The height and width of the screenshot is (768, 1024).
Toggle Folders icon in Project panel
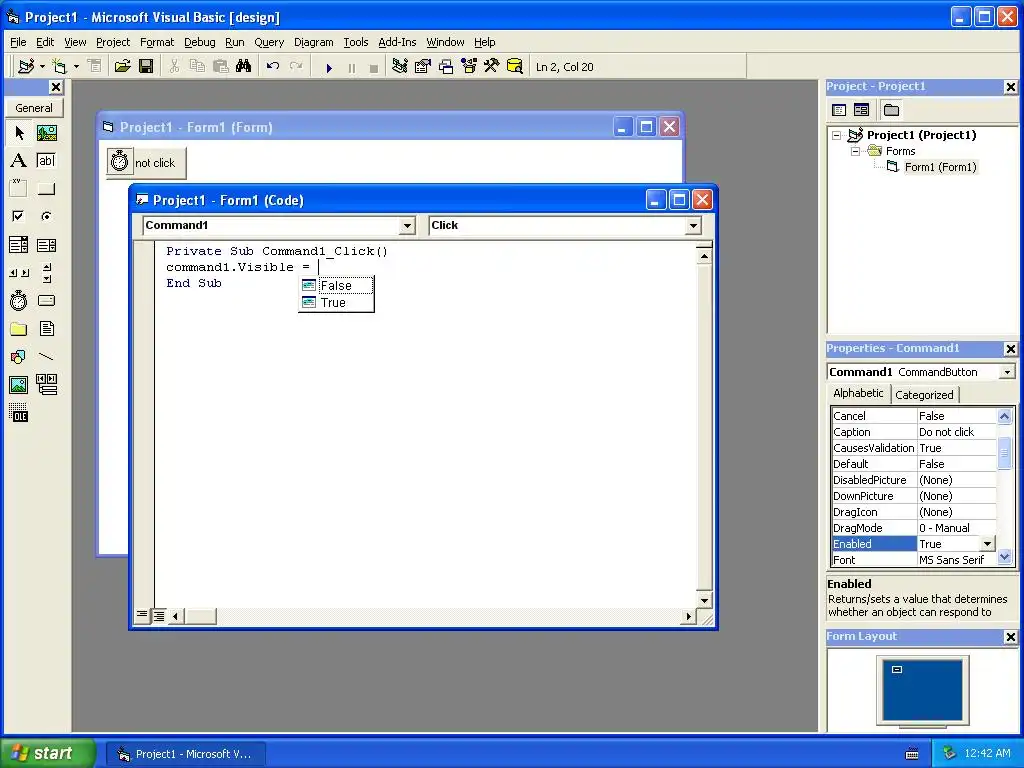[891, 110]
